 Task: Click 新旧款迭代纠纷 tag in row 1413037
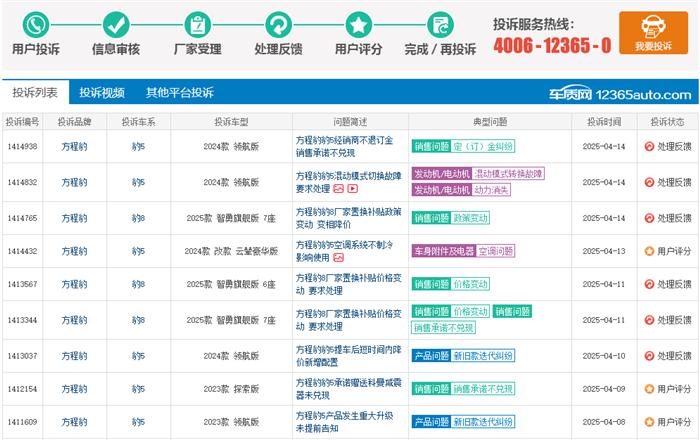(x=483, y=356)
